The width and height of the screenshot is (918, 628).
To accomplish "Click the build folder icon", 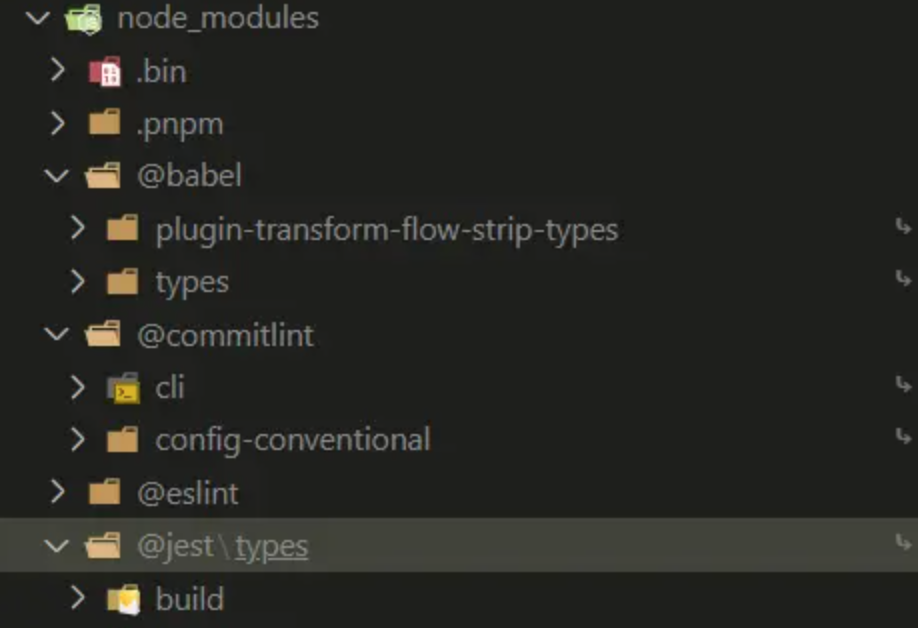I will (124, 599).
